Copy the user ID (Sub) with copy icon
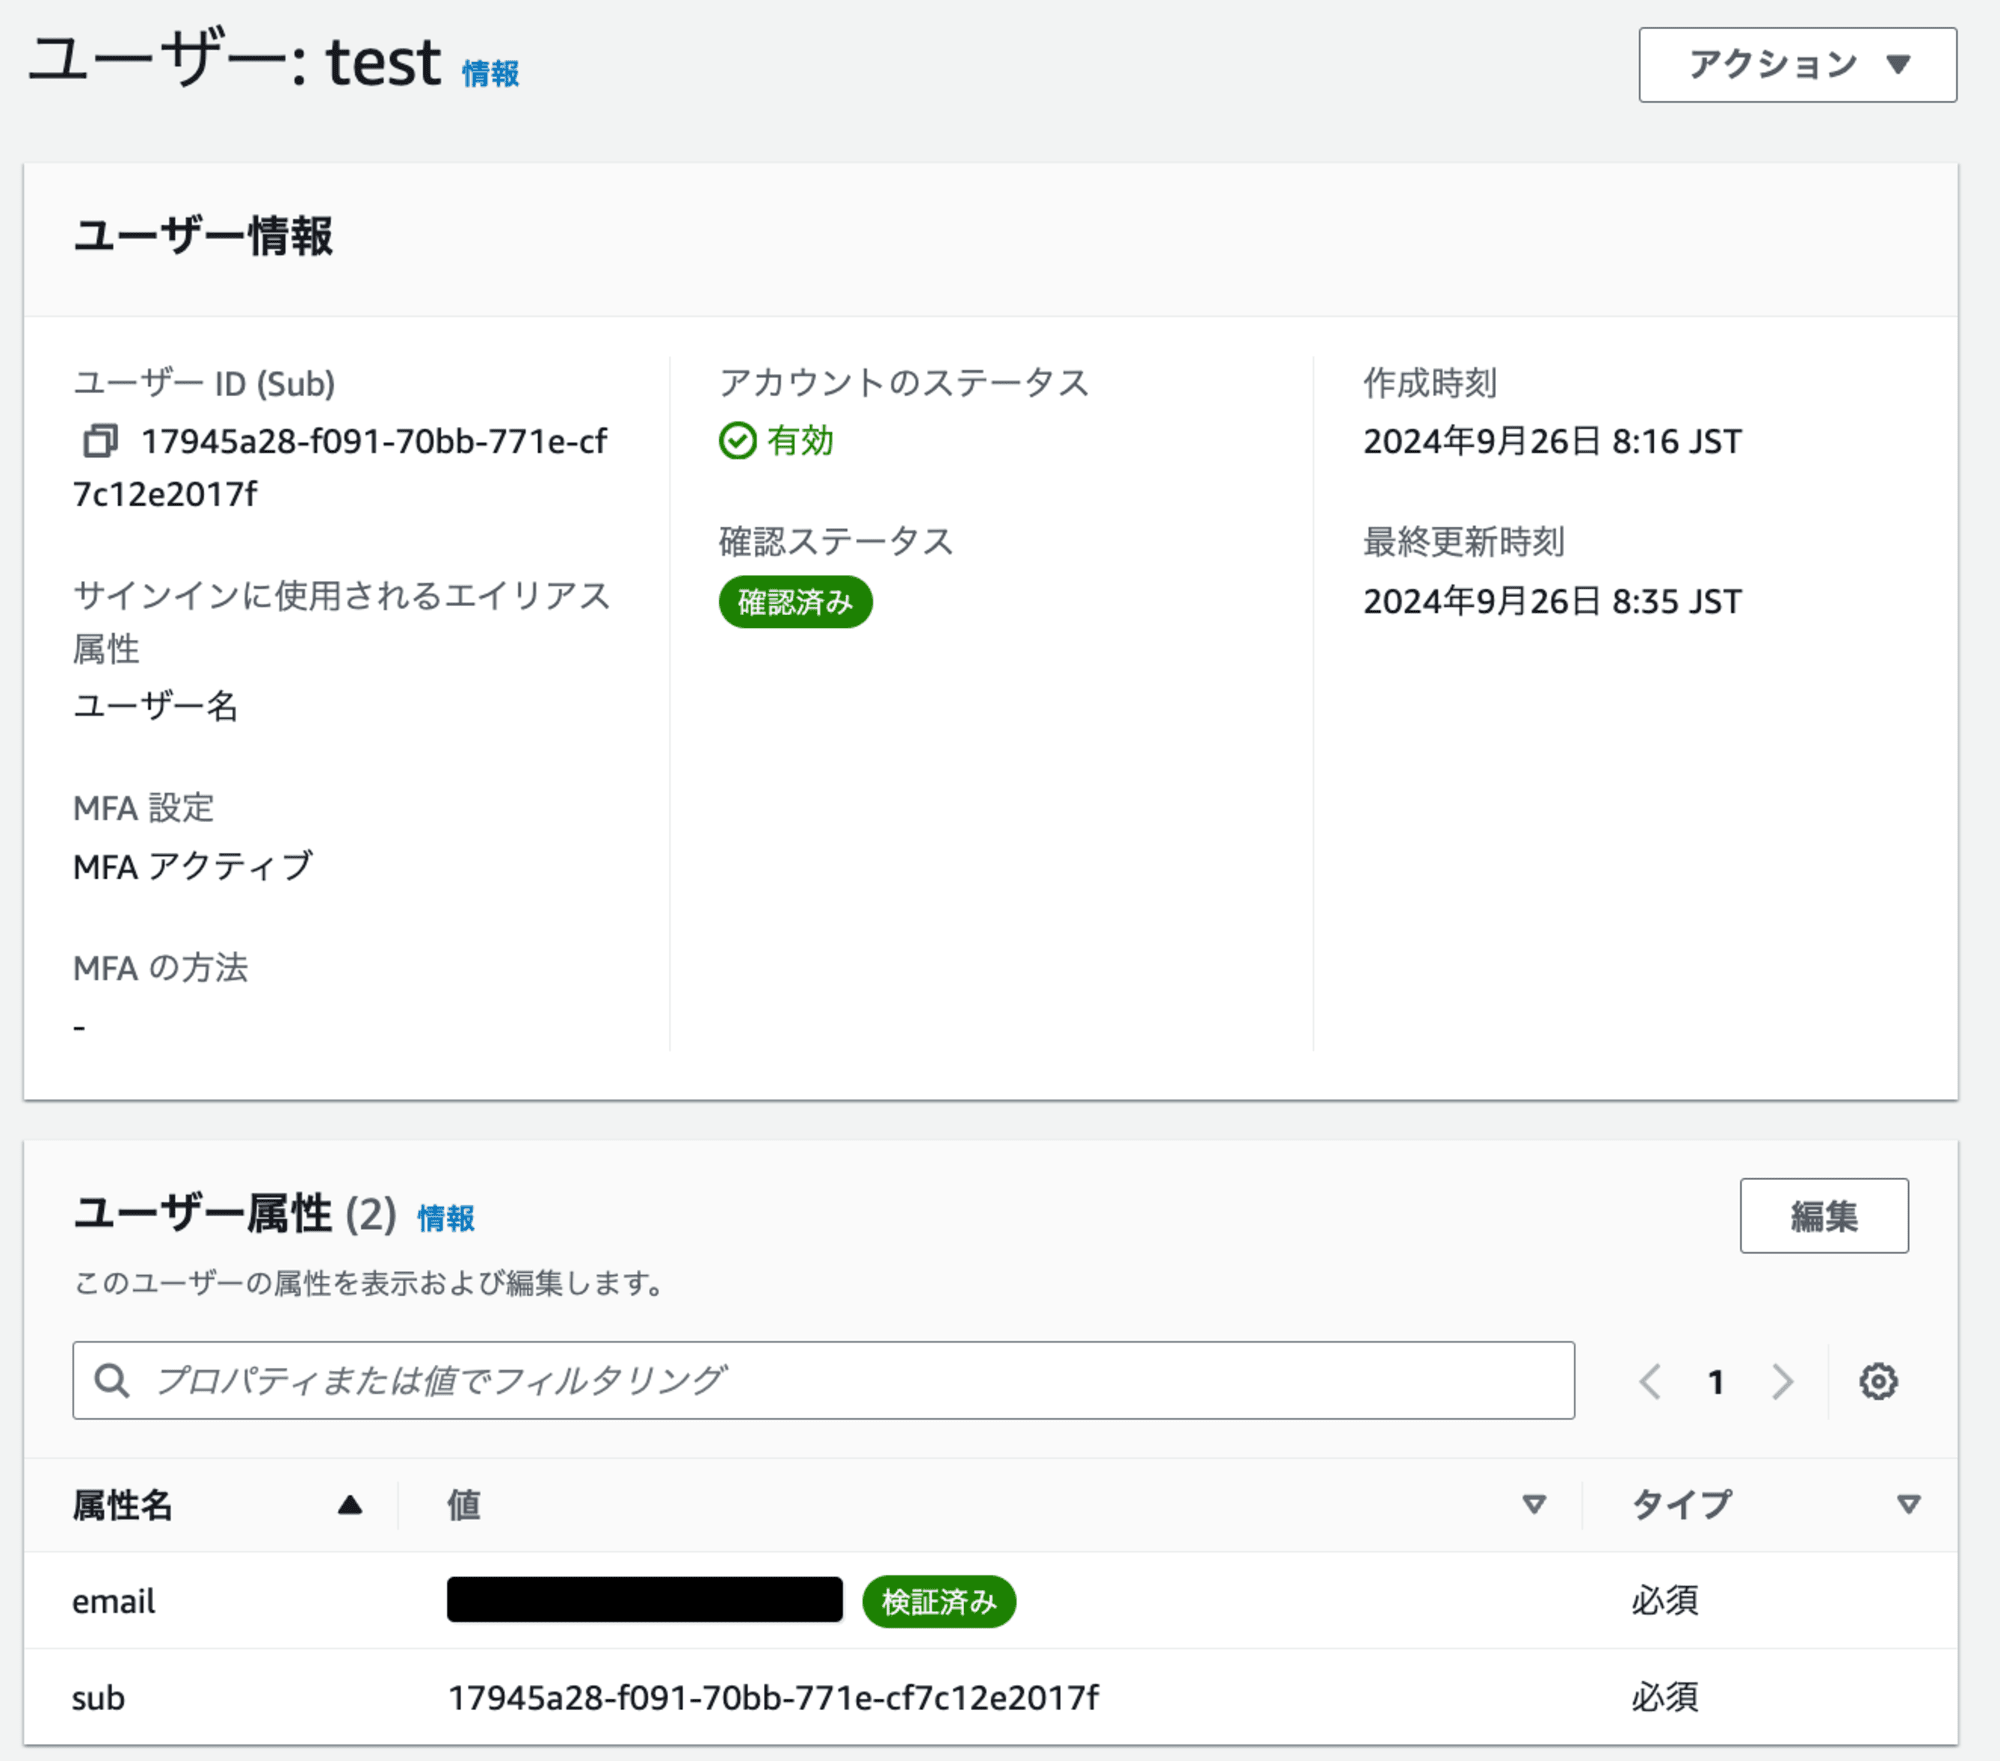 click(100, 440)
